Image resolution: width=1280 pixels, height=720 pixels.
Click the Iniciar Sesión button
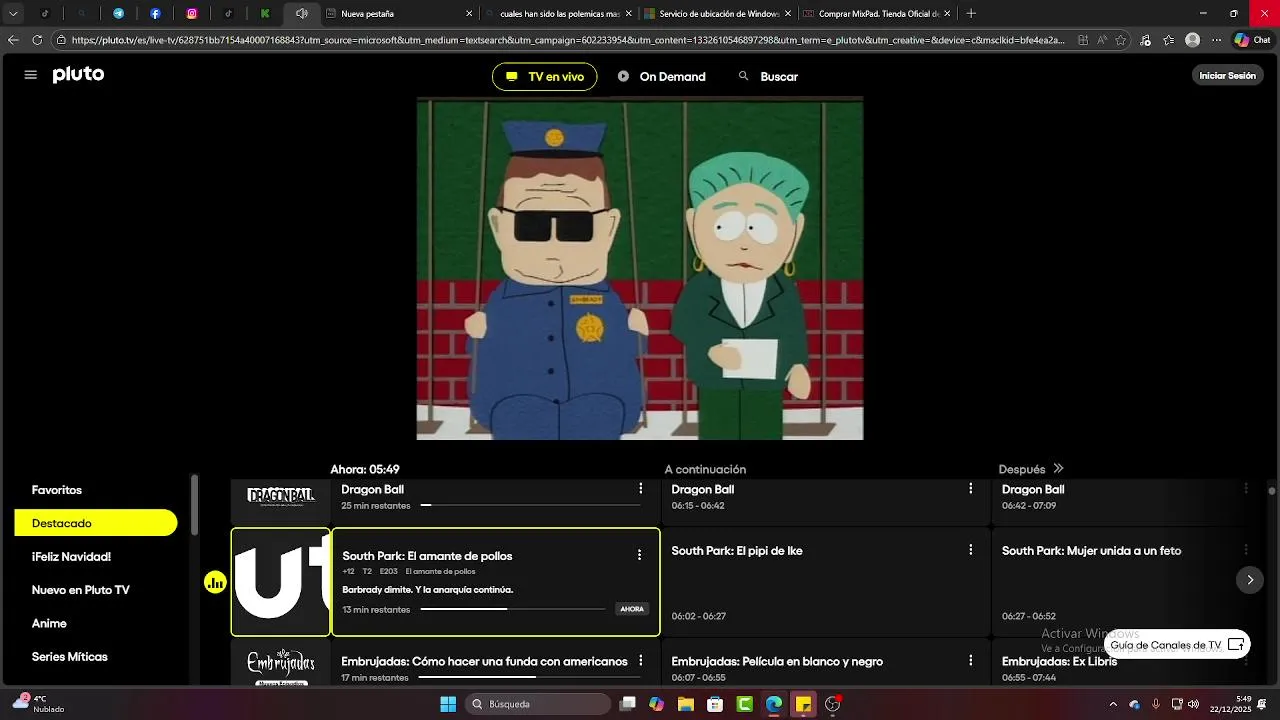[1227, 76]
